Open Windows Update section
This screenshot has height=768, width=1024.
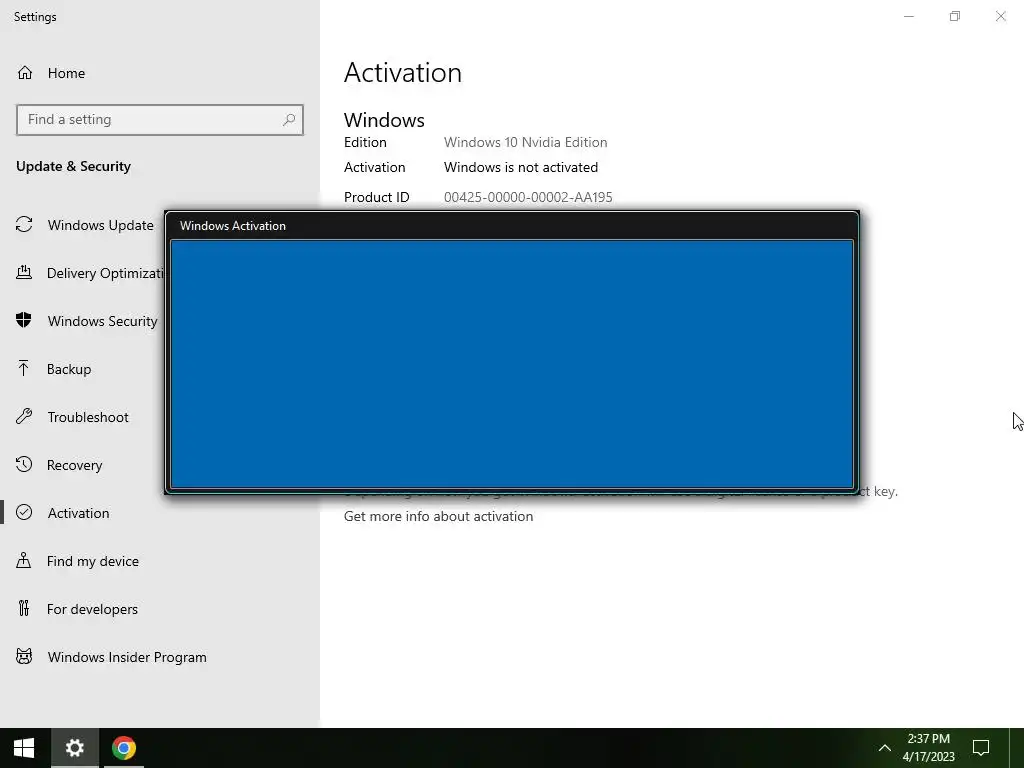[x=101, y=225]
